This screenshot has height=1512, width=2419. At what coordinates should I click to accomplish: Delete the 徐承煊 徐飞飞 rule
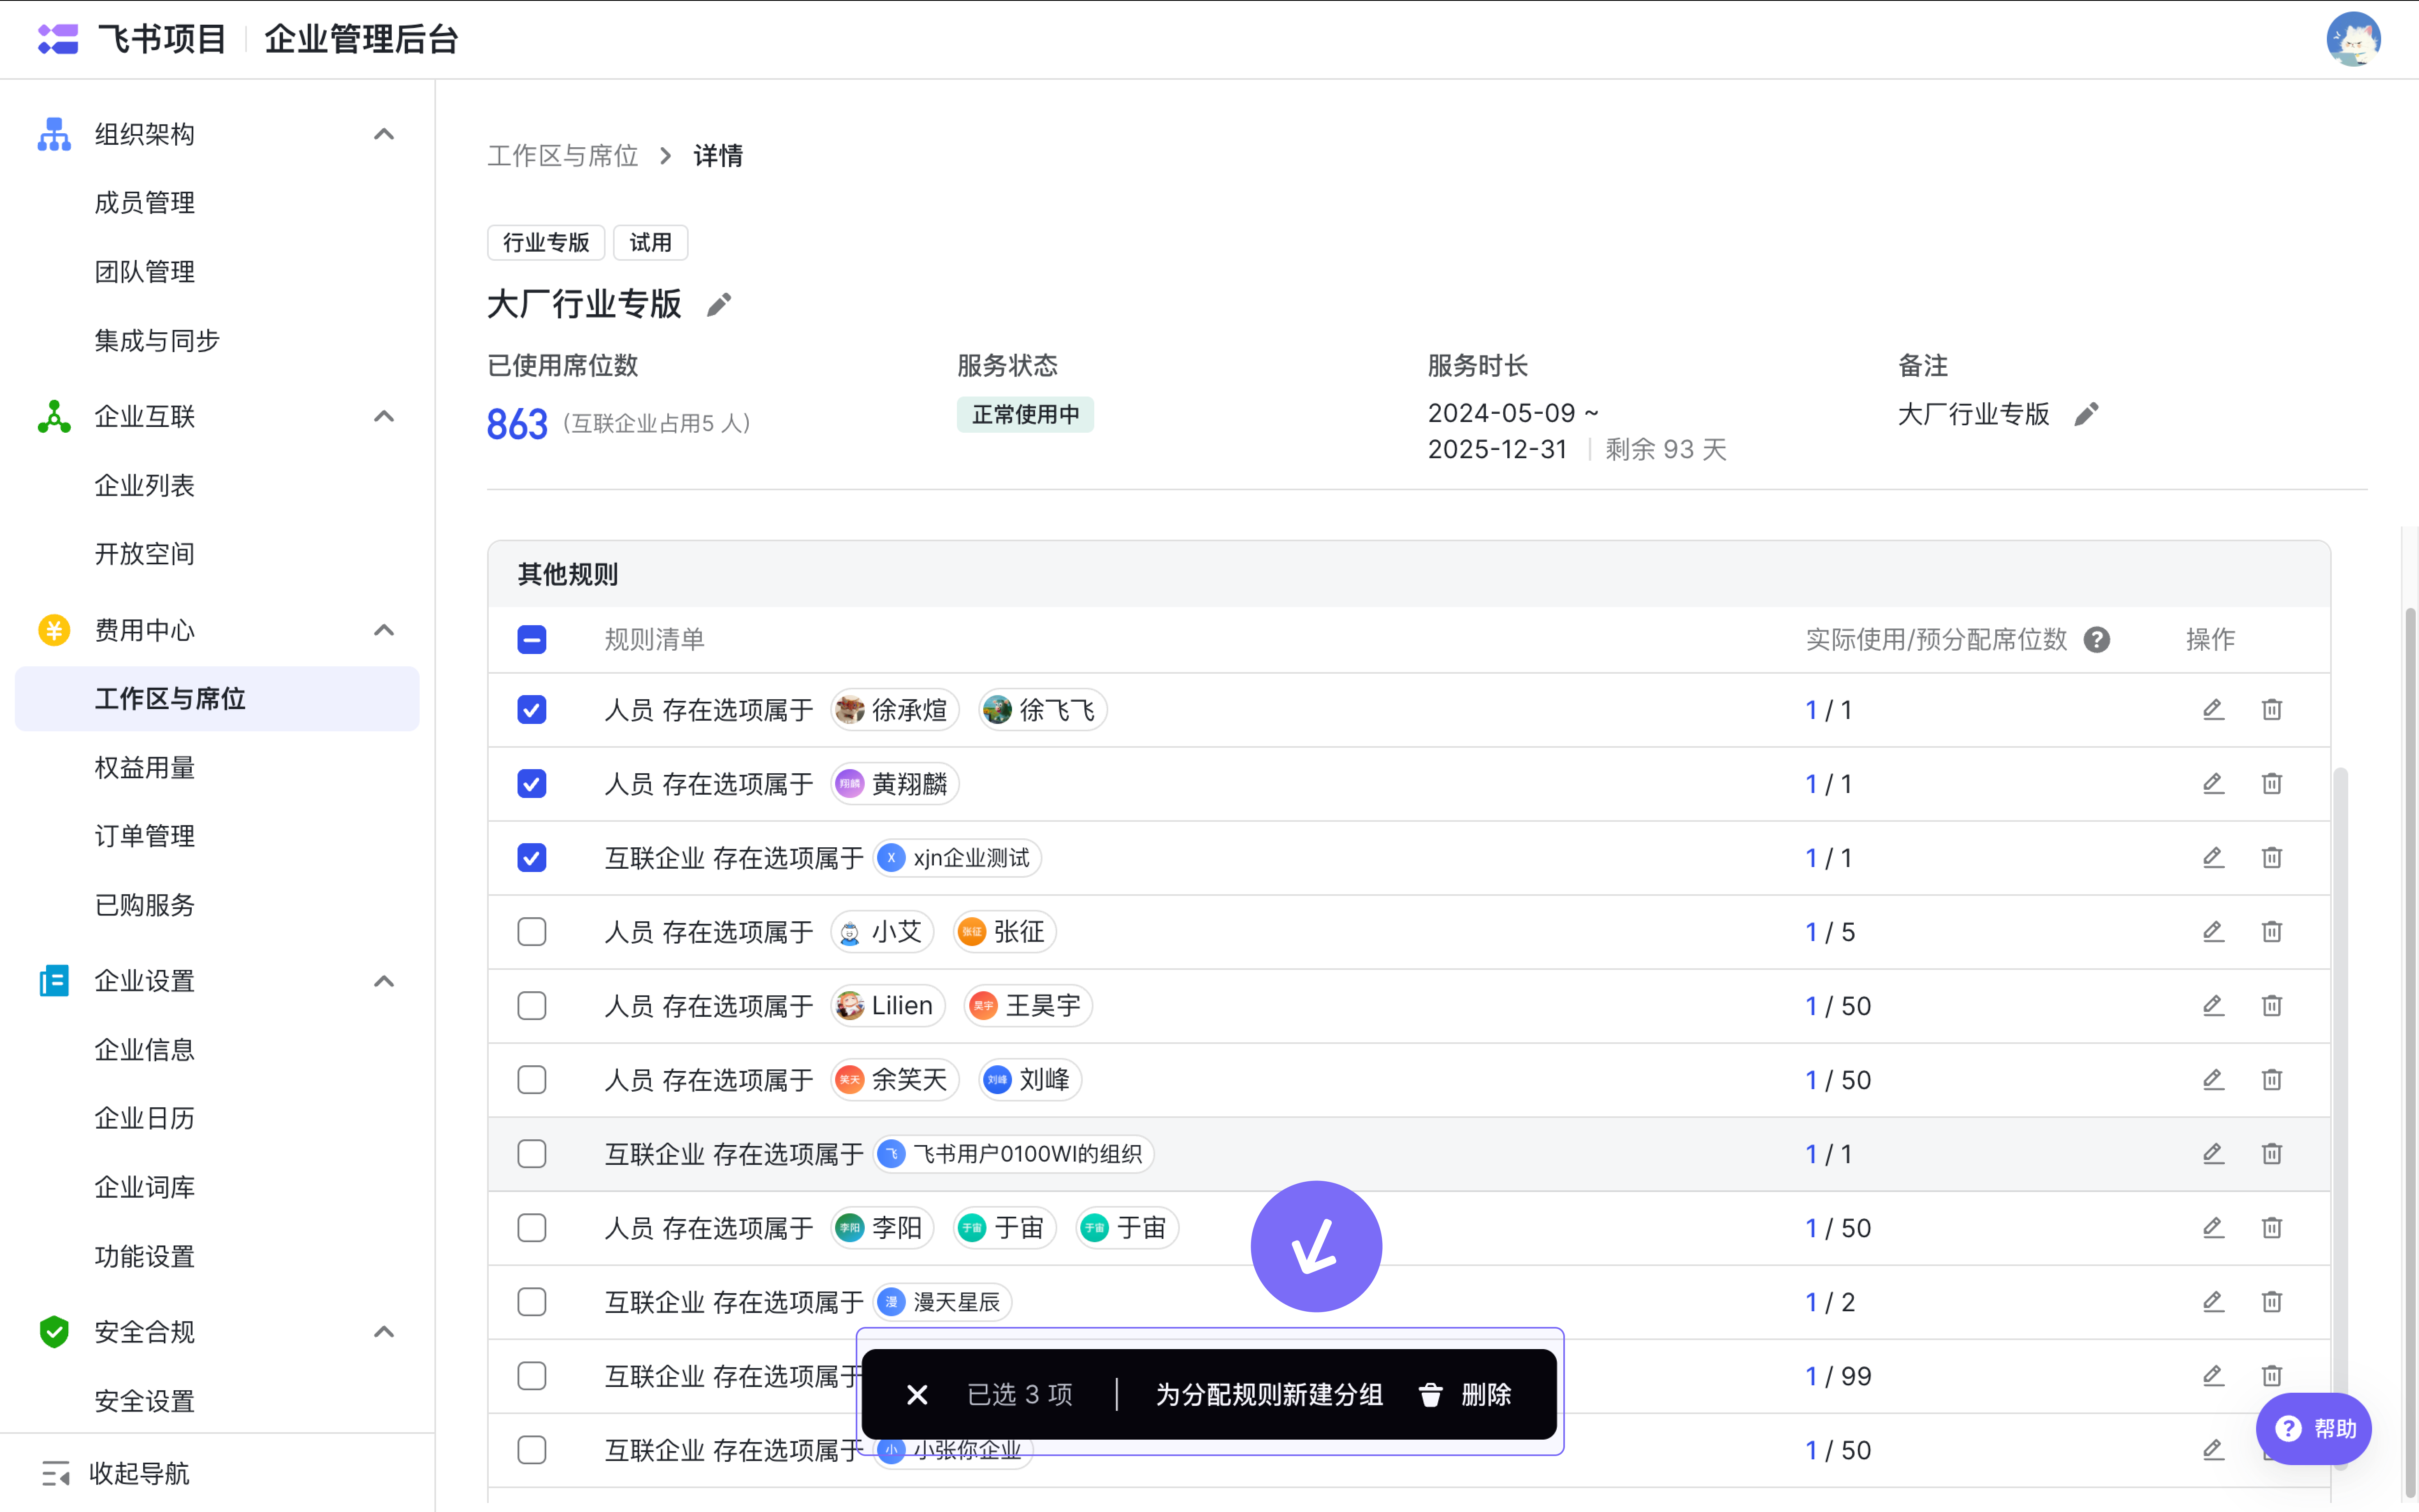2272,710
